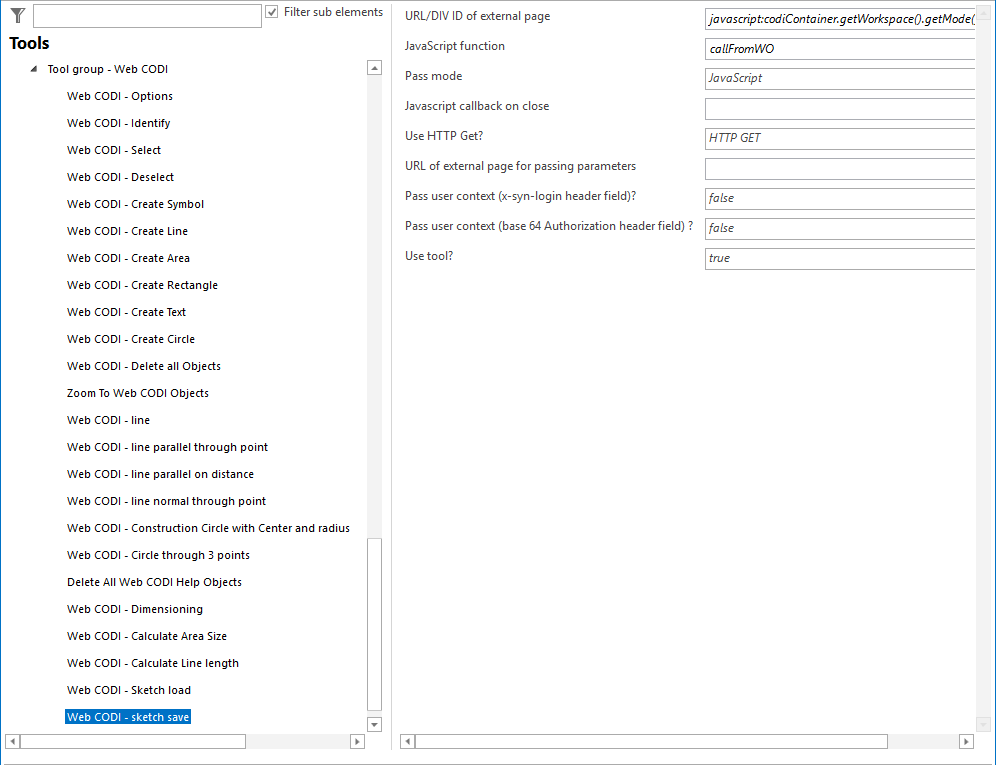This screenshot has height=765, width=996.
Task: Select the "Web CODI - Dimensioning" tool
Action: [x=135, y=608]
